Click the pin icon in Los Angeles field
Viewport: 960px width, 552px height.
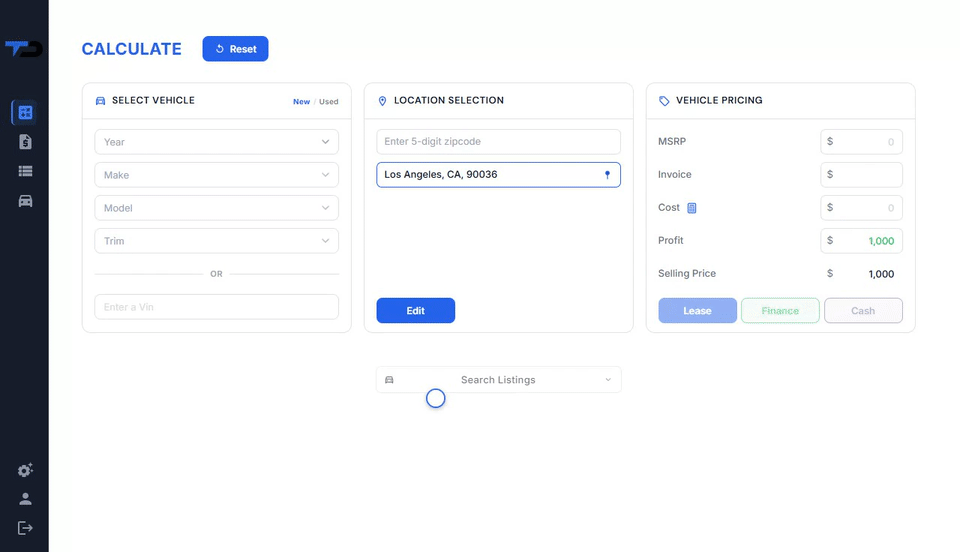click(607, 175)
